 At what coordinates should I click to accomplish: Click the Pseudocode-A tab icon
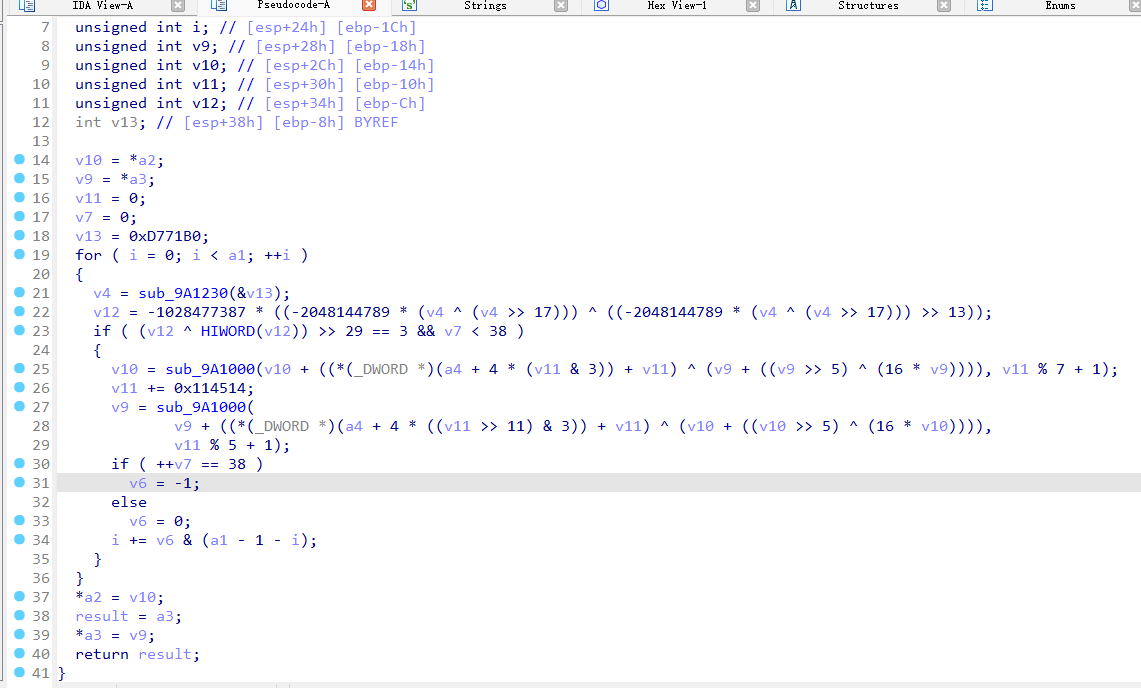pyautogui.click(x=219, y=5)
